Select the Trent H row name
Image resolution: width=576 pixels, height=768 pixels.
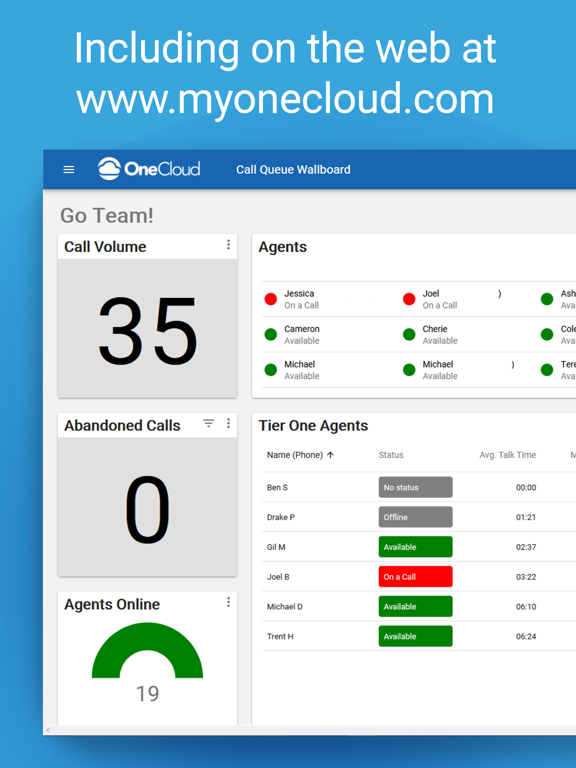pos(280,636)
